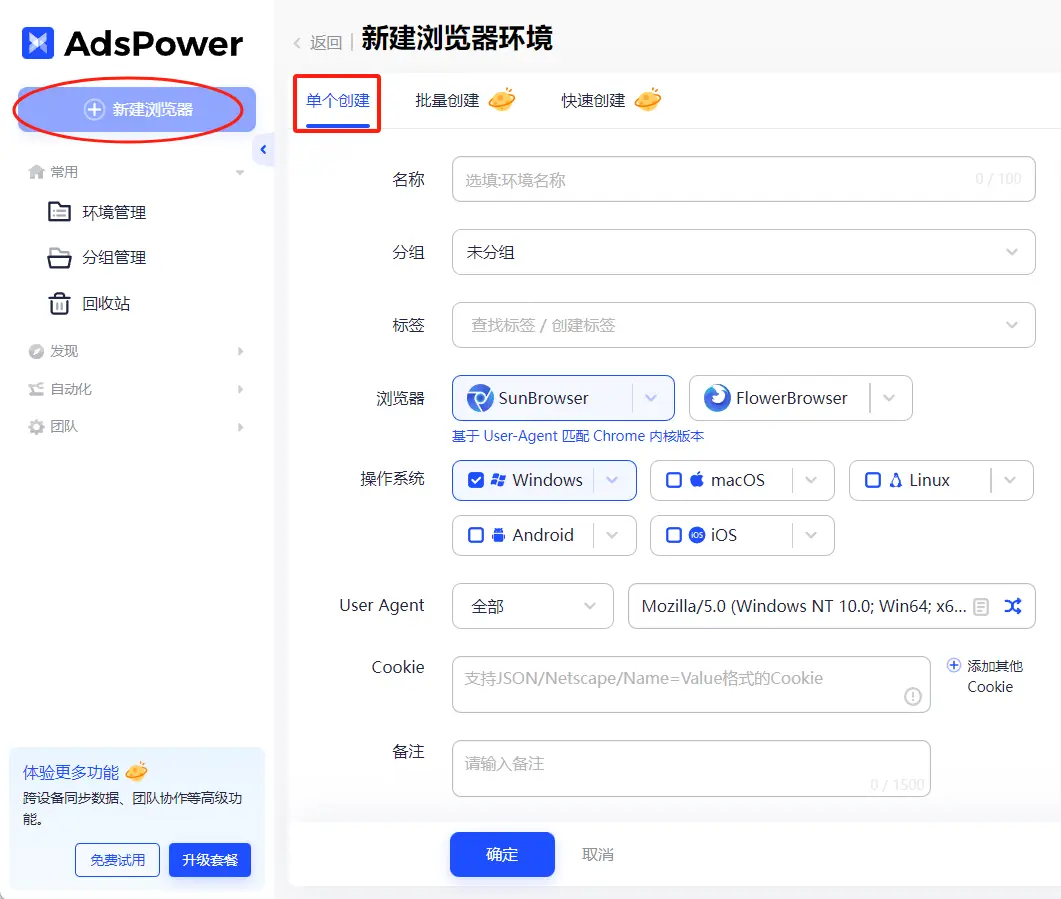Screen dimensions: 1061x899
Task: Open the 环境管理 environment management section
Action: (x=116, y=211)
